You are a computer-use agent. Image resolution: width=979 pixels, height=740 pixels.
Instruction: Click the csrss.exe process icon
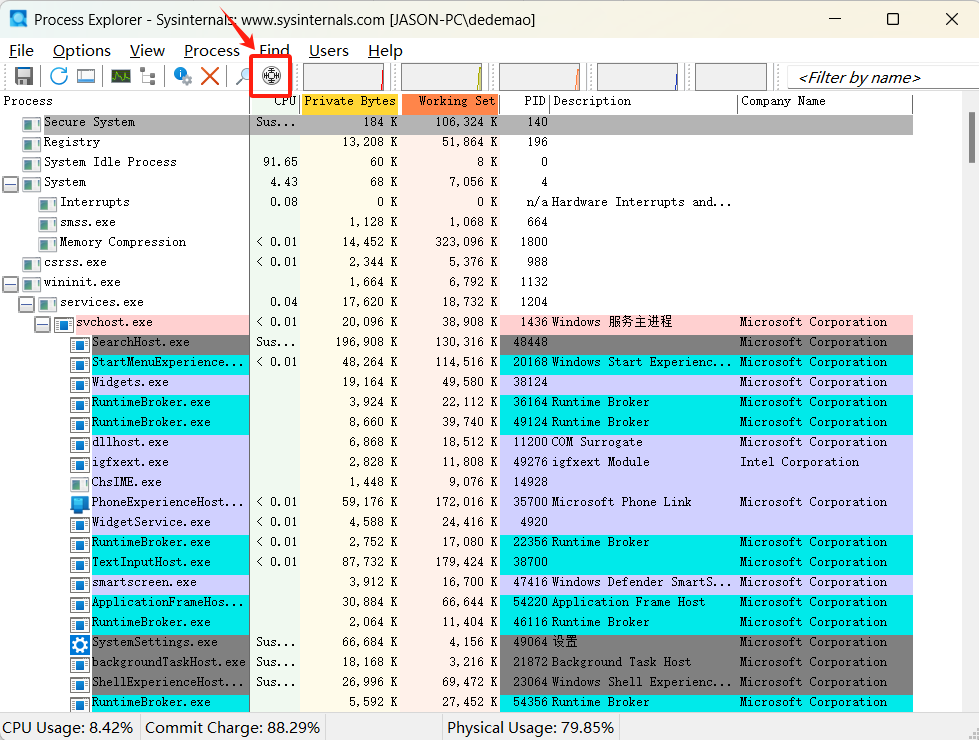pyautogui.click(x=31, y=264)
